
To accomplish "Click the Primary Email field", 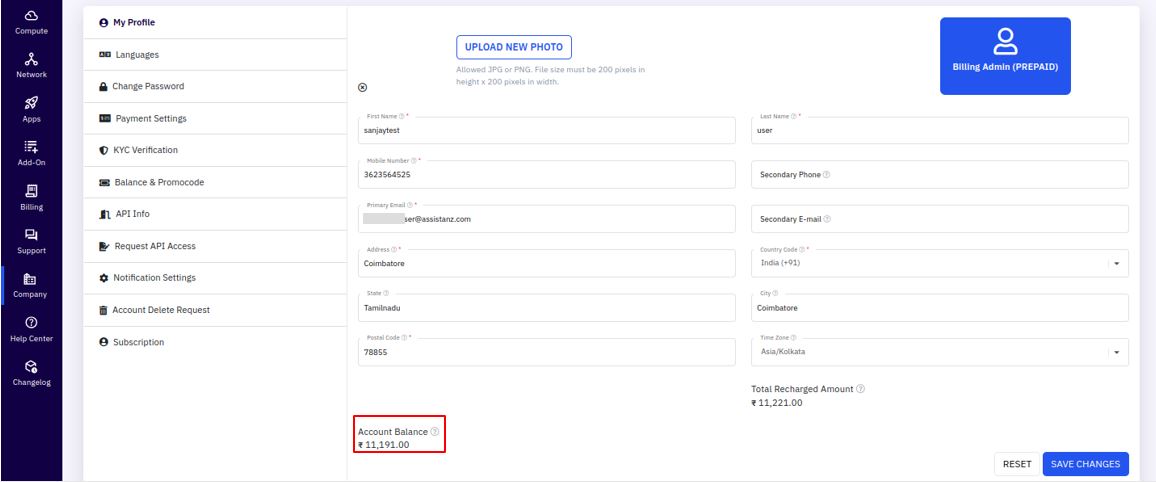I will pos(546,219).
